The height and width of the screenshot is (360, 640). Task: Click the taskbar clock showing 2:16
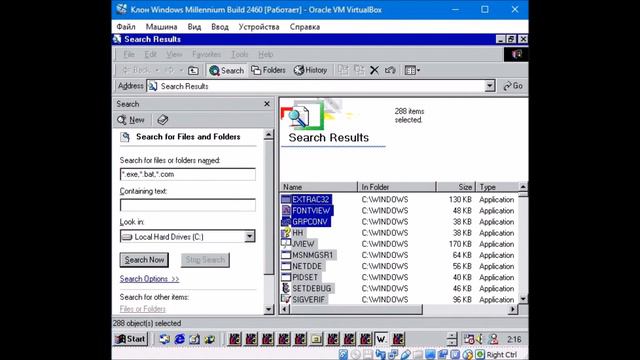514,339
